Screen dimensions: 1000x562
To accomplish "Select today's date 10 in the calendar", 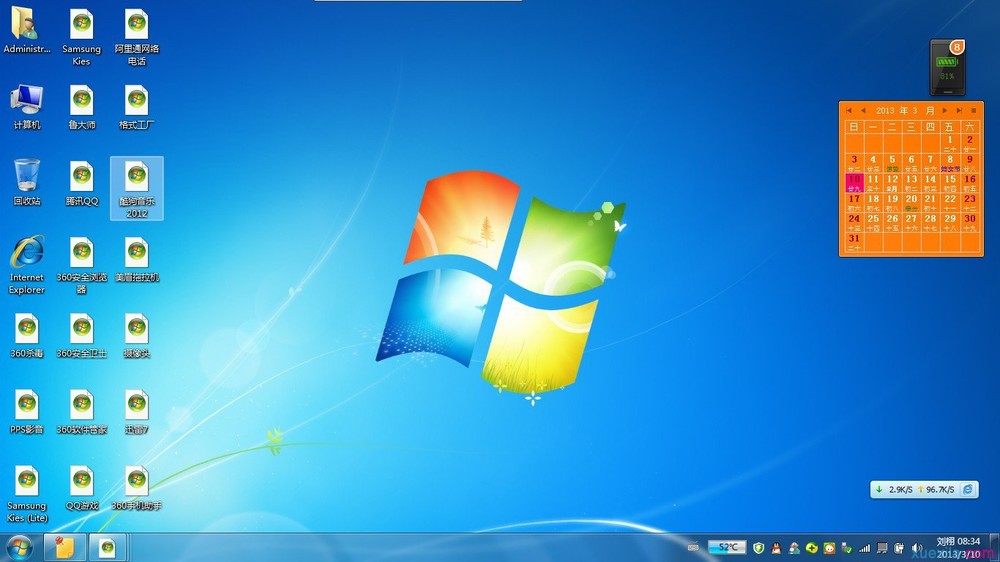I will pos(855,182).
